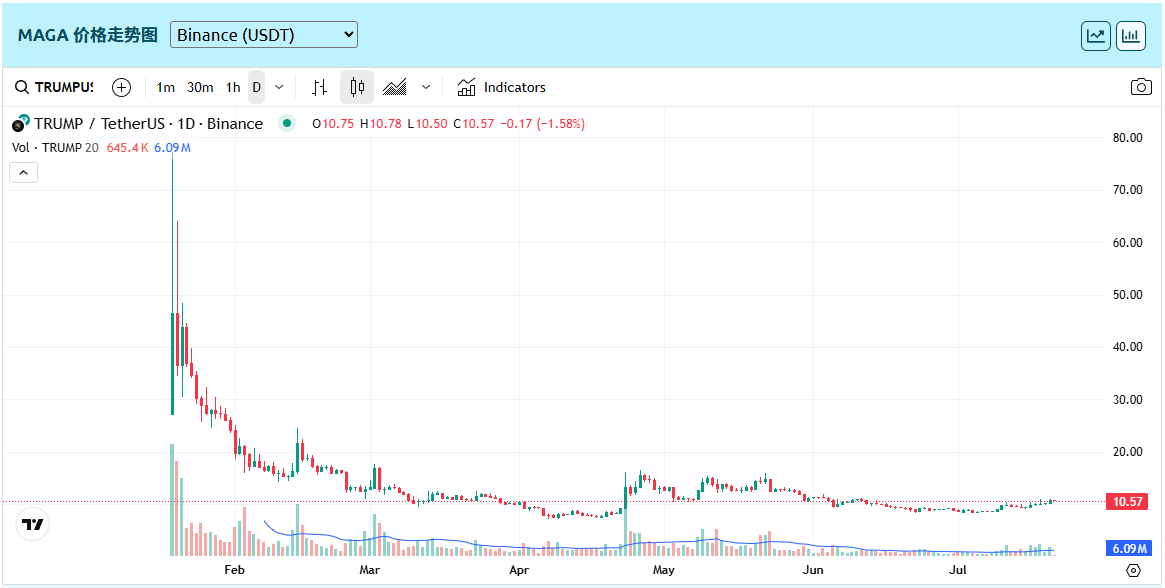This screenshot has height=588, width=1165.
Task: Select the 1m time interval
Action: [166, 87]
